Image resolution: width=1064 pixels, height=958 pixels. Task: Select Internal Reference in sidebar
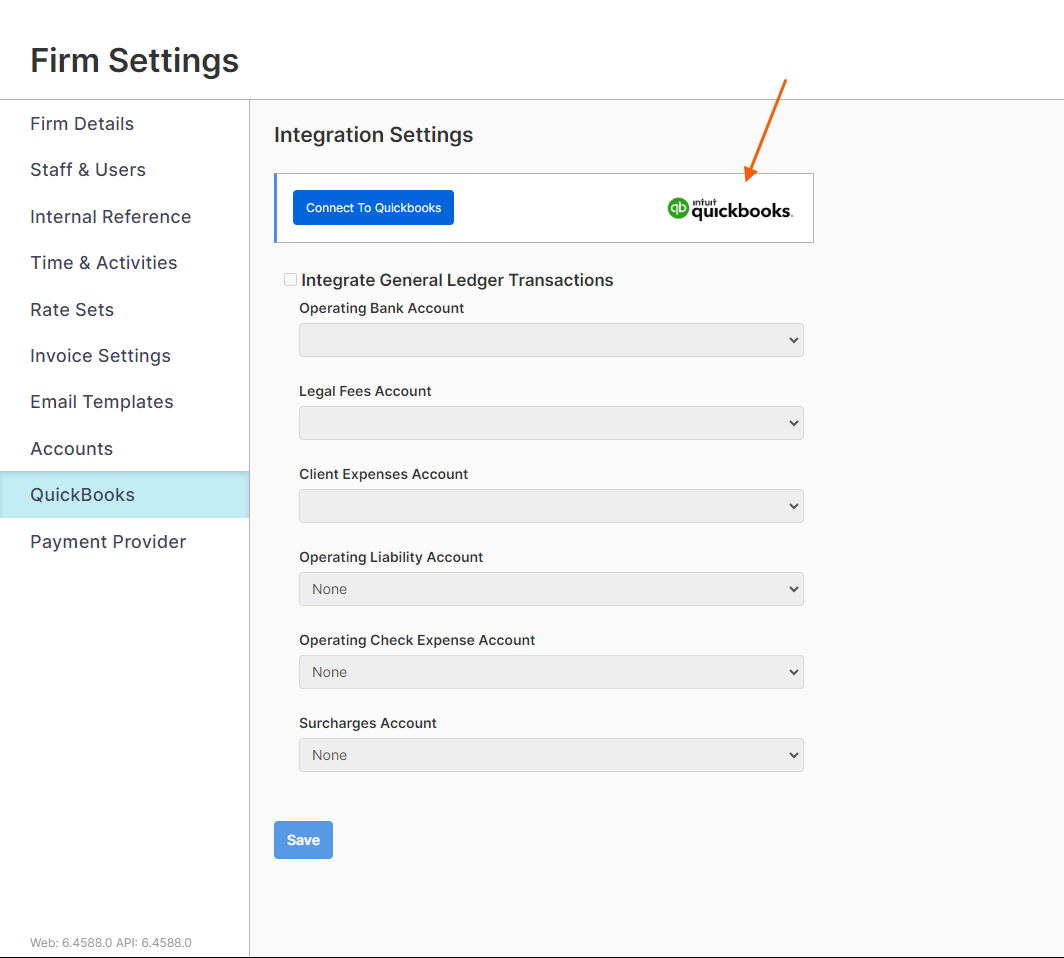coord(111,216)
